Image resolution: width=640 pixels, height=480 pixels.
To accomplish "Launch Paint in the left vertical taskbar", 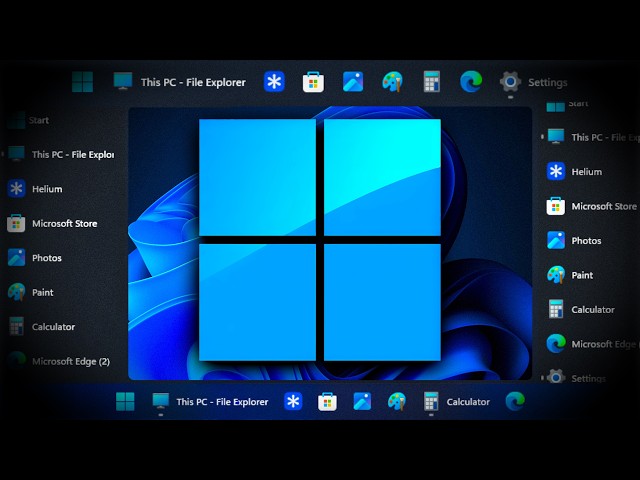I will click(x=31, y=292).
